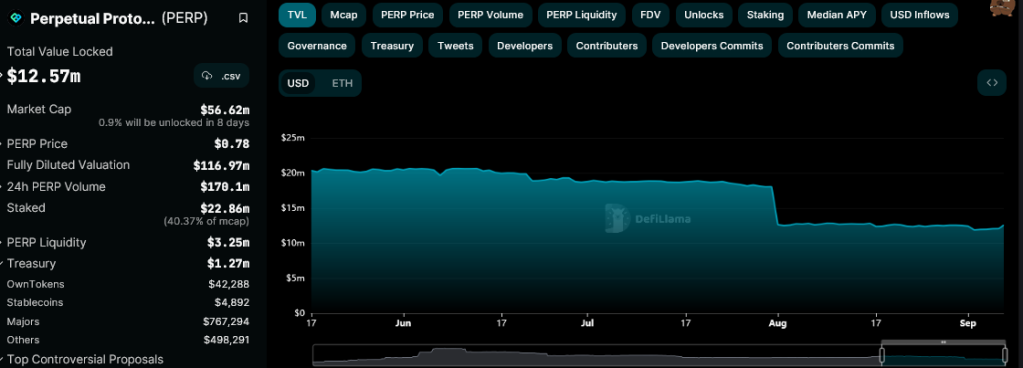Click the Perpetual Protocol logo icon
This screenshot has width=1023, height=368.
click(16, 18)
